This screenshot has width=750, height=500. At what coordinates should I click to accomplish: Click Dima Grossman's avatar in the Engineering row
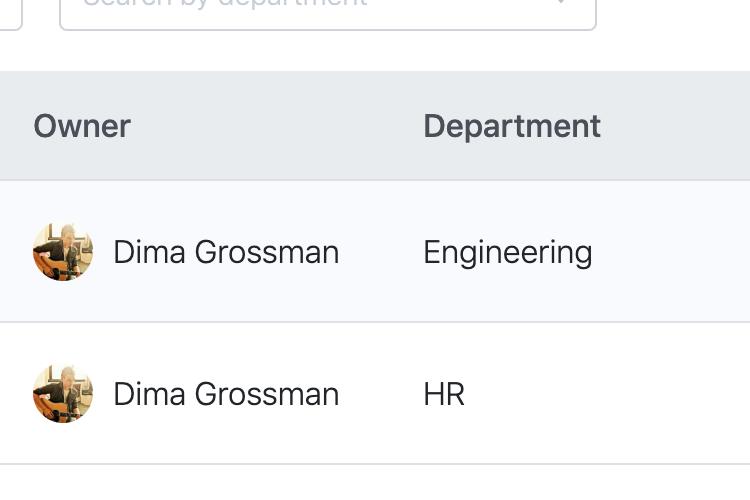(x=63, y=252)
